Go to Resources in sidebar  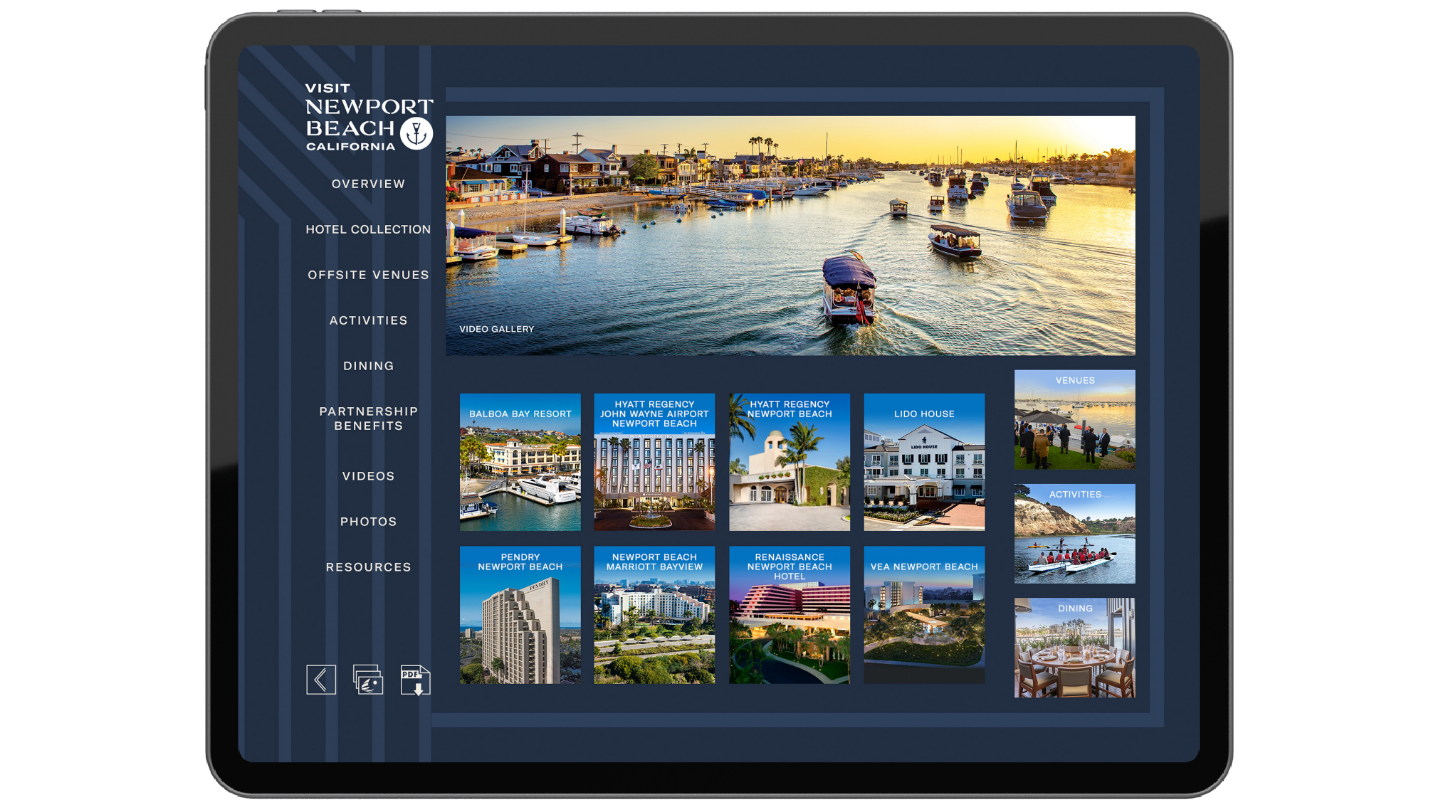point(369,567)
